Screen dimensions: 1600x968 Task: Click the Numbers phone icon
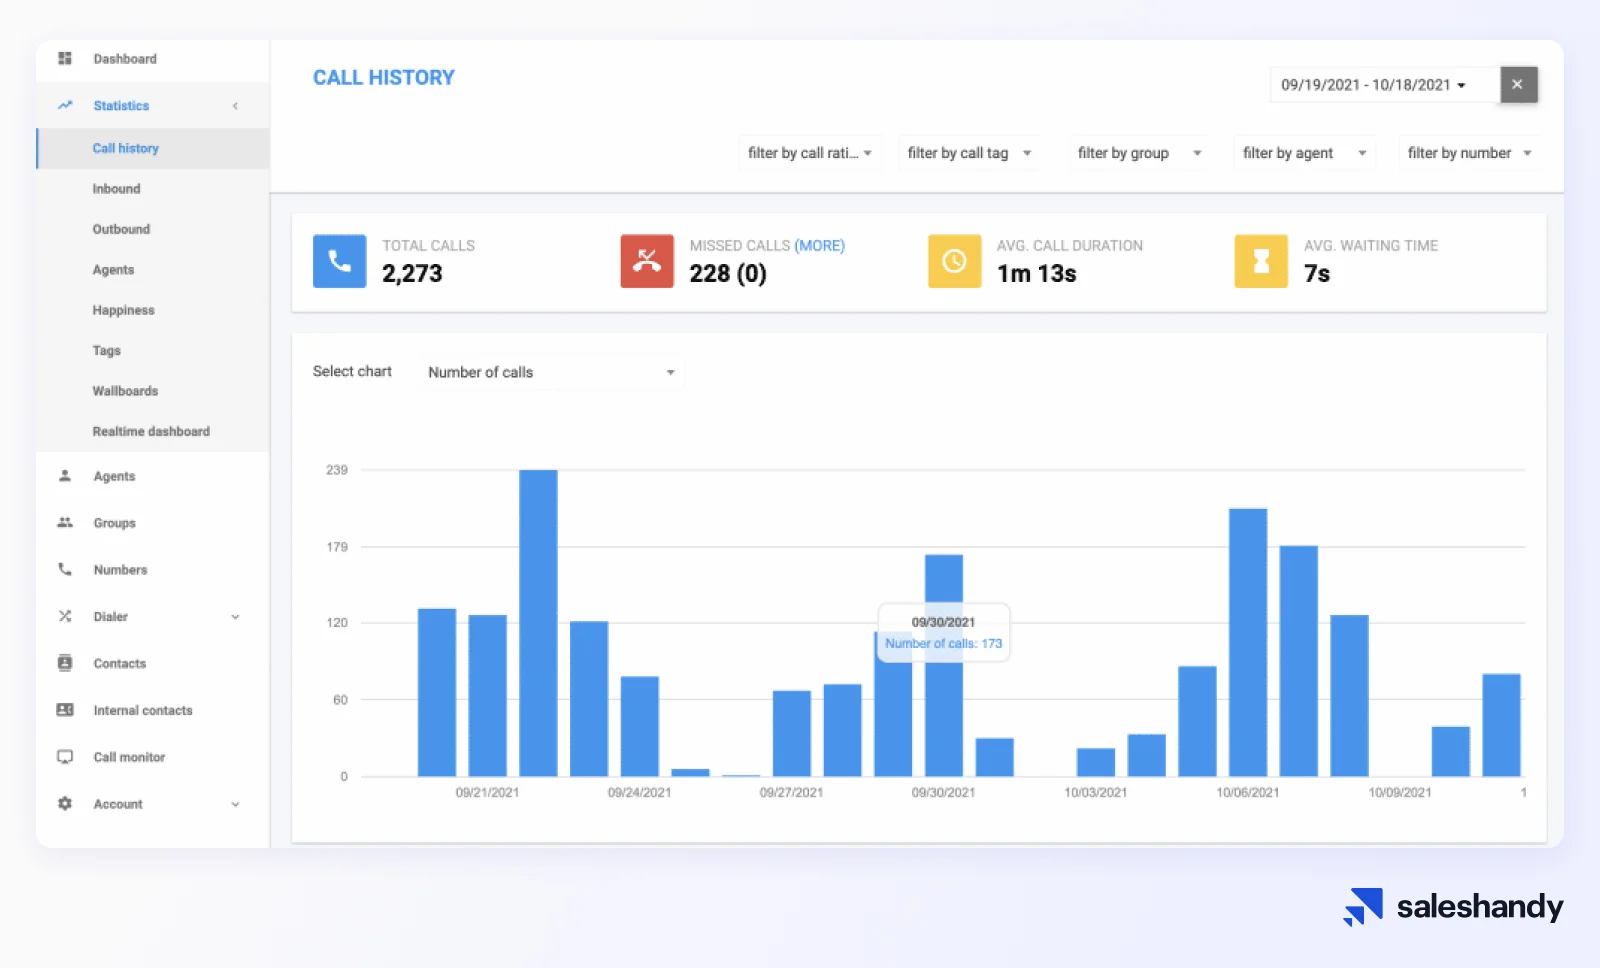pyautogui.click(x=65, y=569)
